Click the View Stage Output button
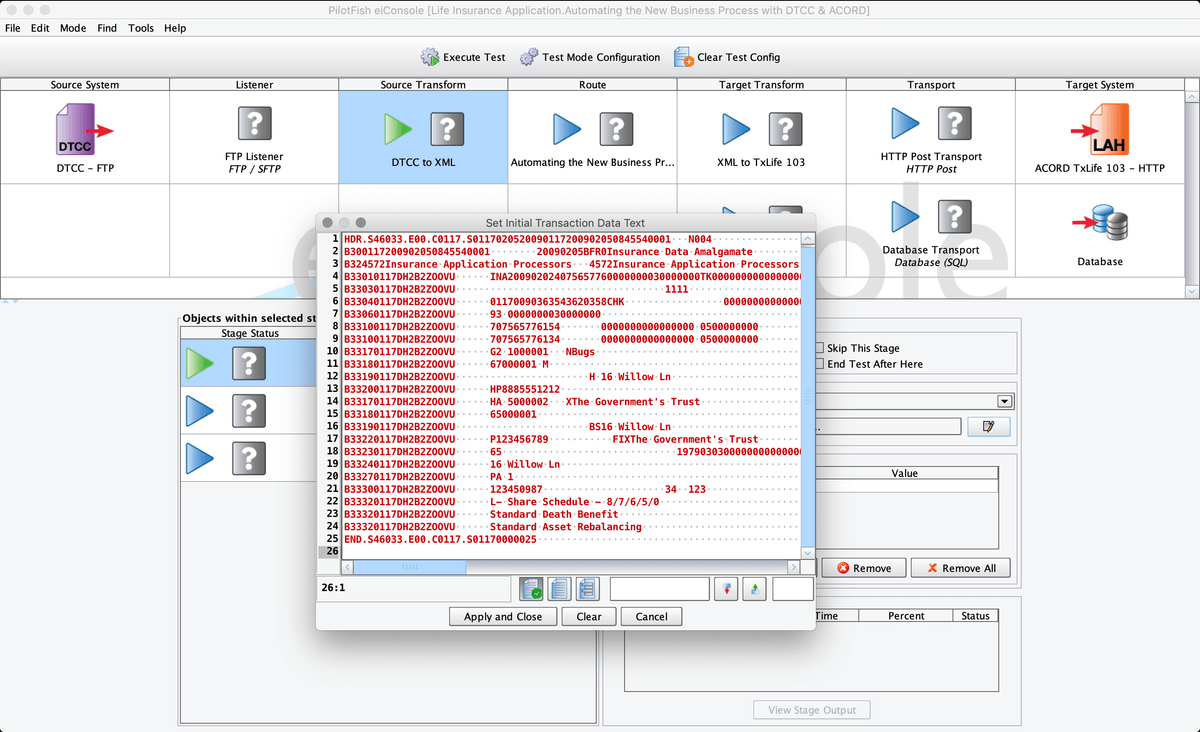Viewport: 1200px width, 732px height. 812,710
